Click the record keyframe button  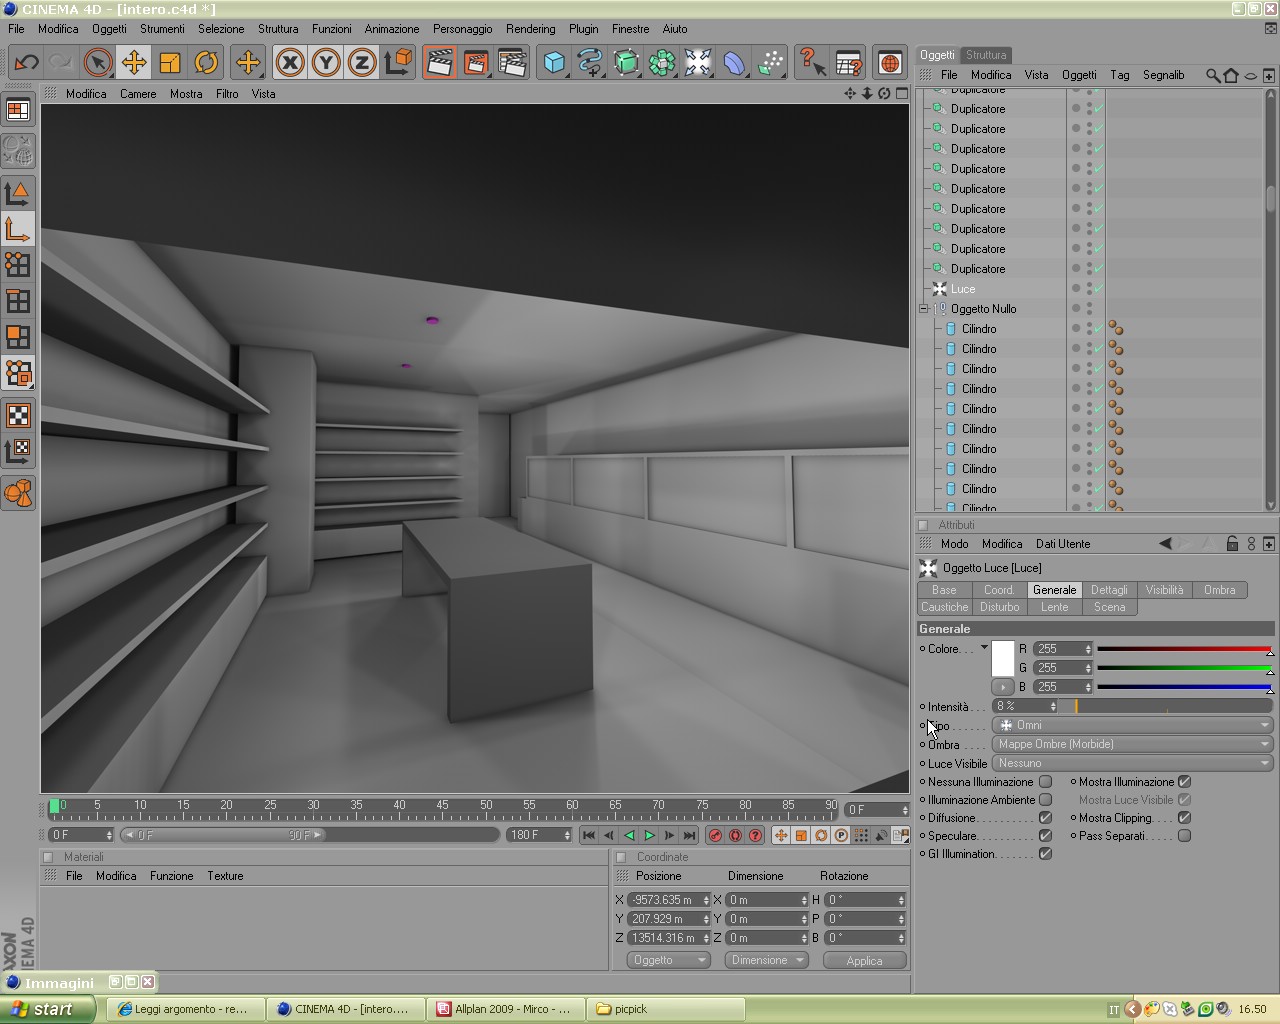(715, 835)
